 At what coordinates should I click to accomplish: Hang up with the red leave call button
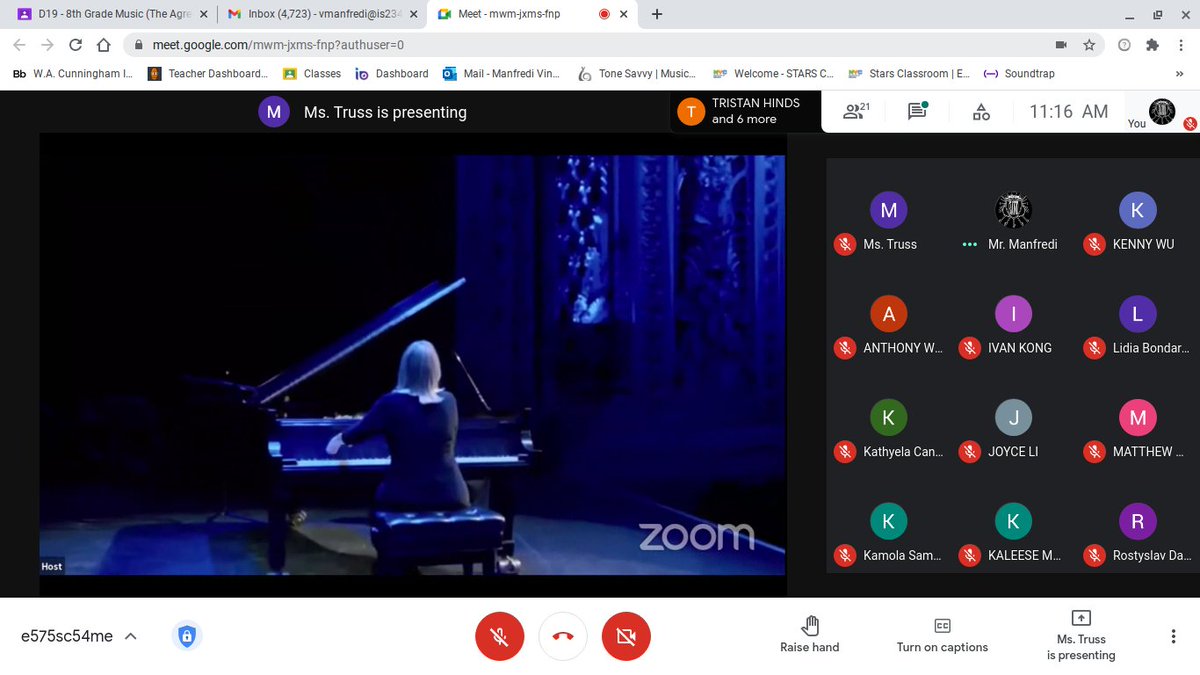coord(563,637)
